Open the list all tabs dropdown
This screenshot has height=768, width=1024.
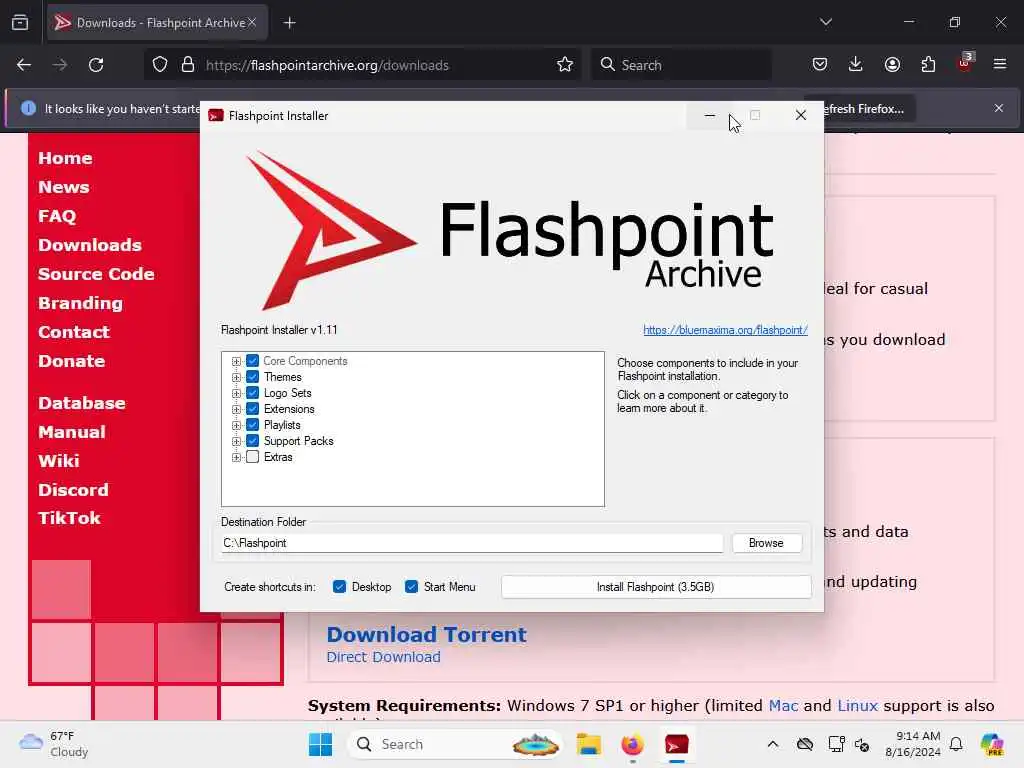click(825, 22)
